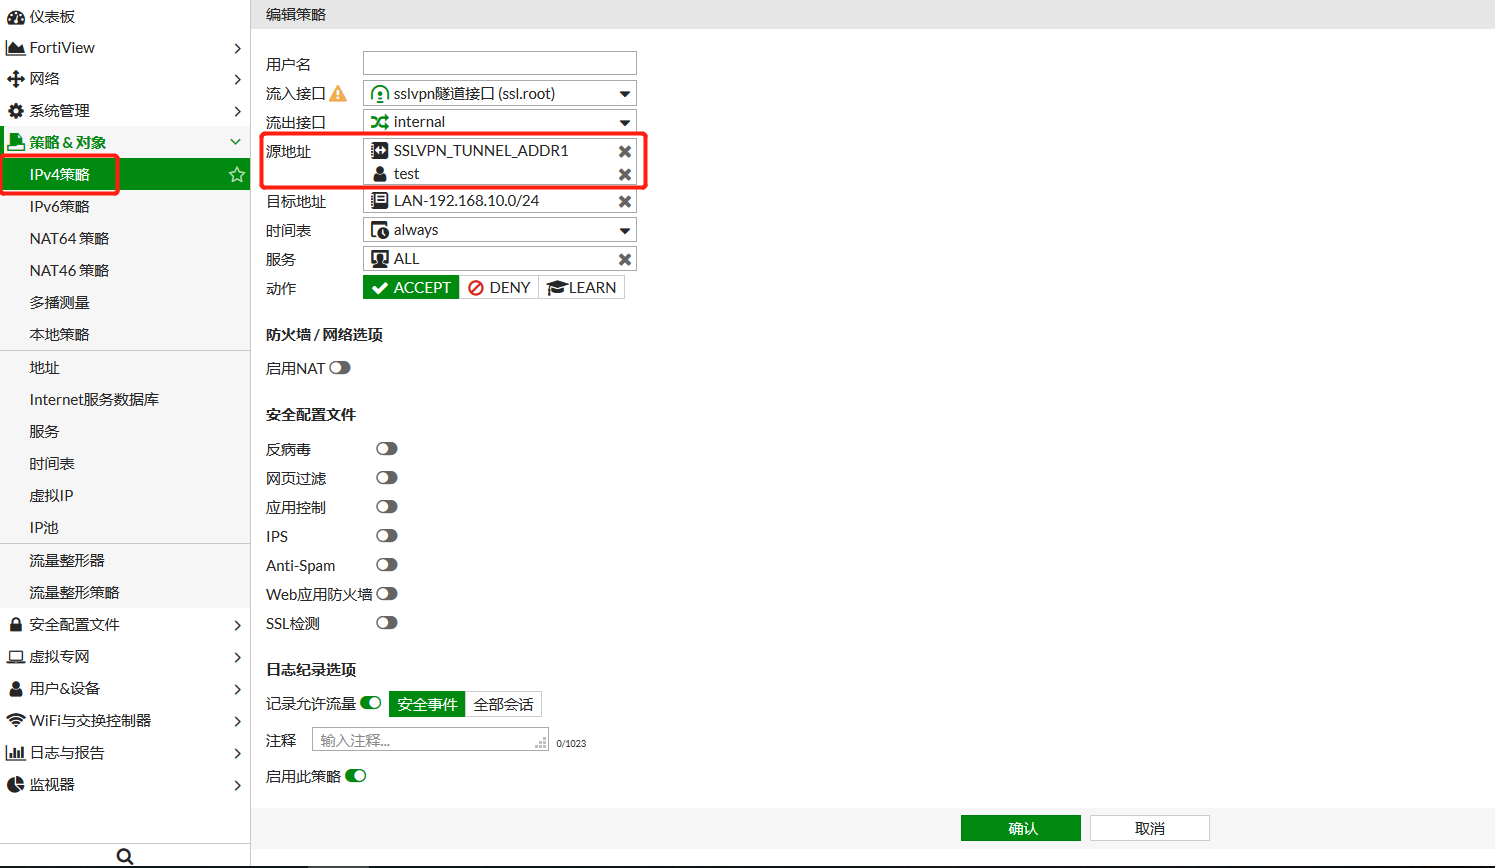
Task: Select the ACCEPT action button
Action: (x=411, y=288)
